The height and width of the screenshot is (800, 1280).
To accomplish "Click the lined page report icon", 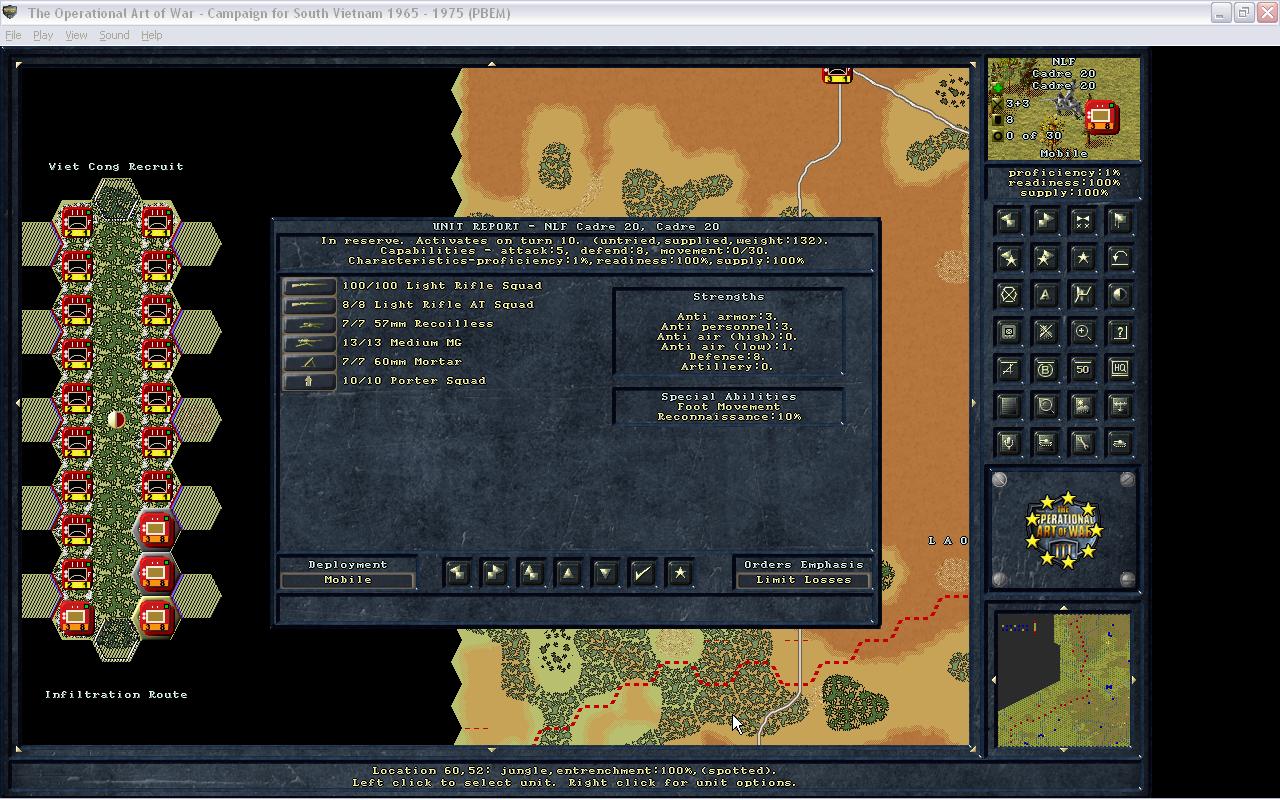I will [1009, 406].
